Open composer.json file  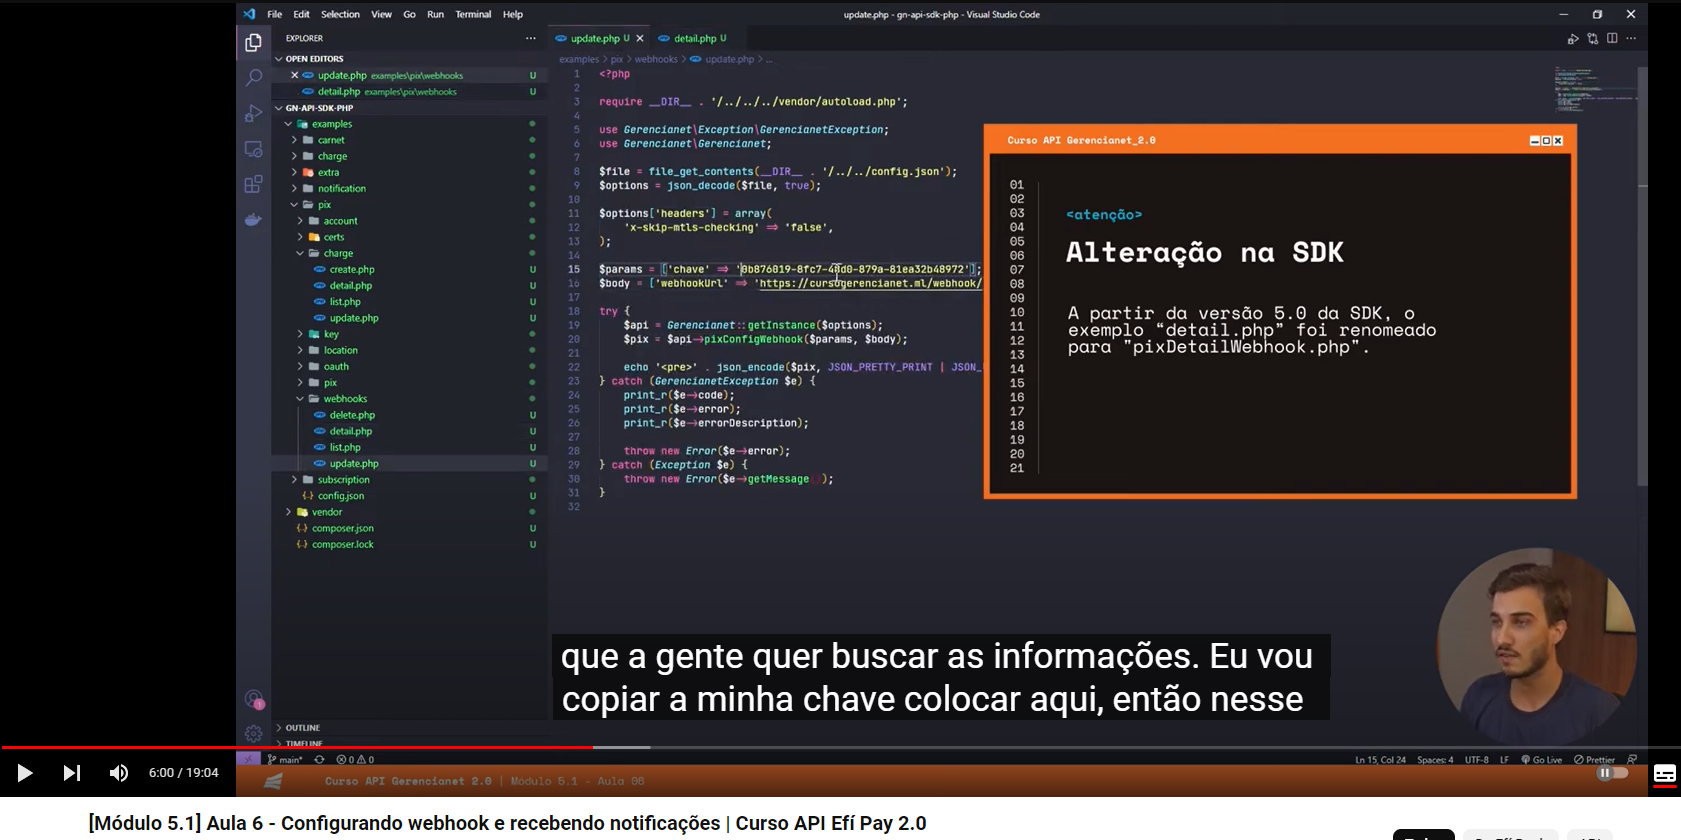click(x=342, y=528)
